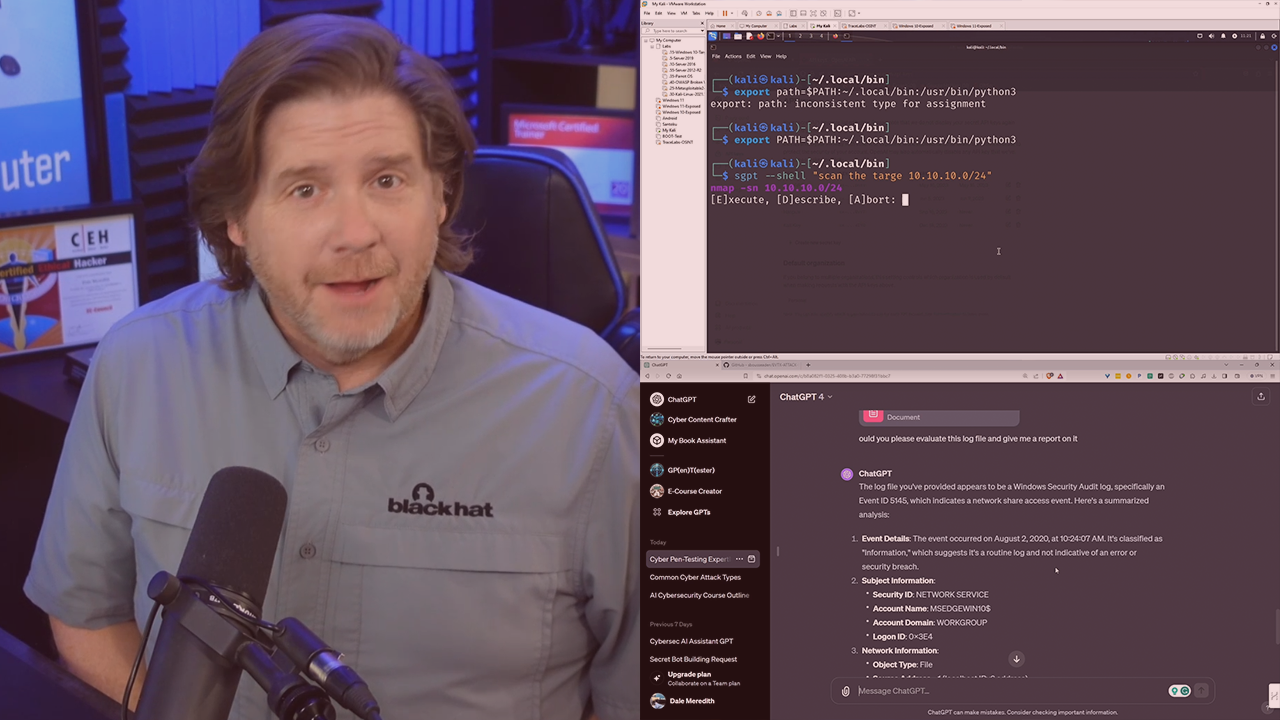Open the VMware library search dropdown
Image resolution: width=1280 pixels, height=720 pixels.
coord(701,31)
